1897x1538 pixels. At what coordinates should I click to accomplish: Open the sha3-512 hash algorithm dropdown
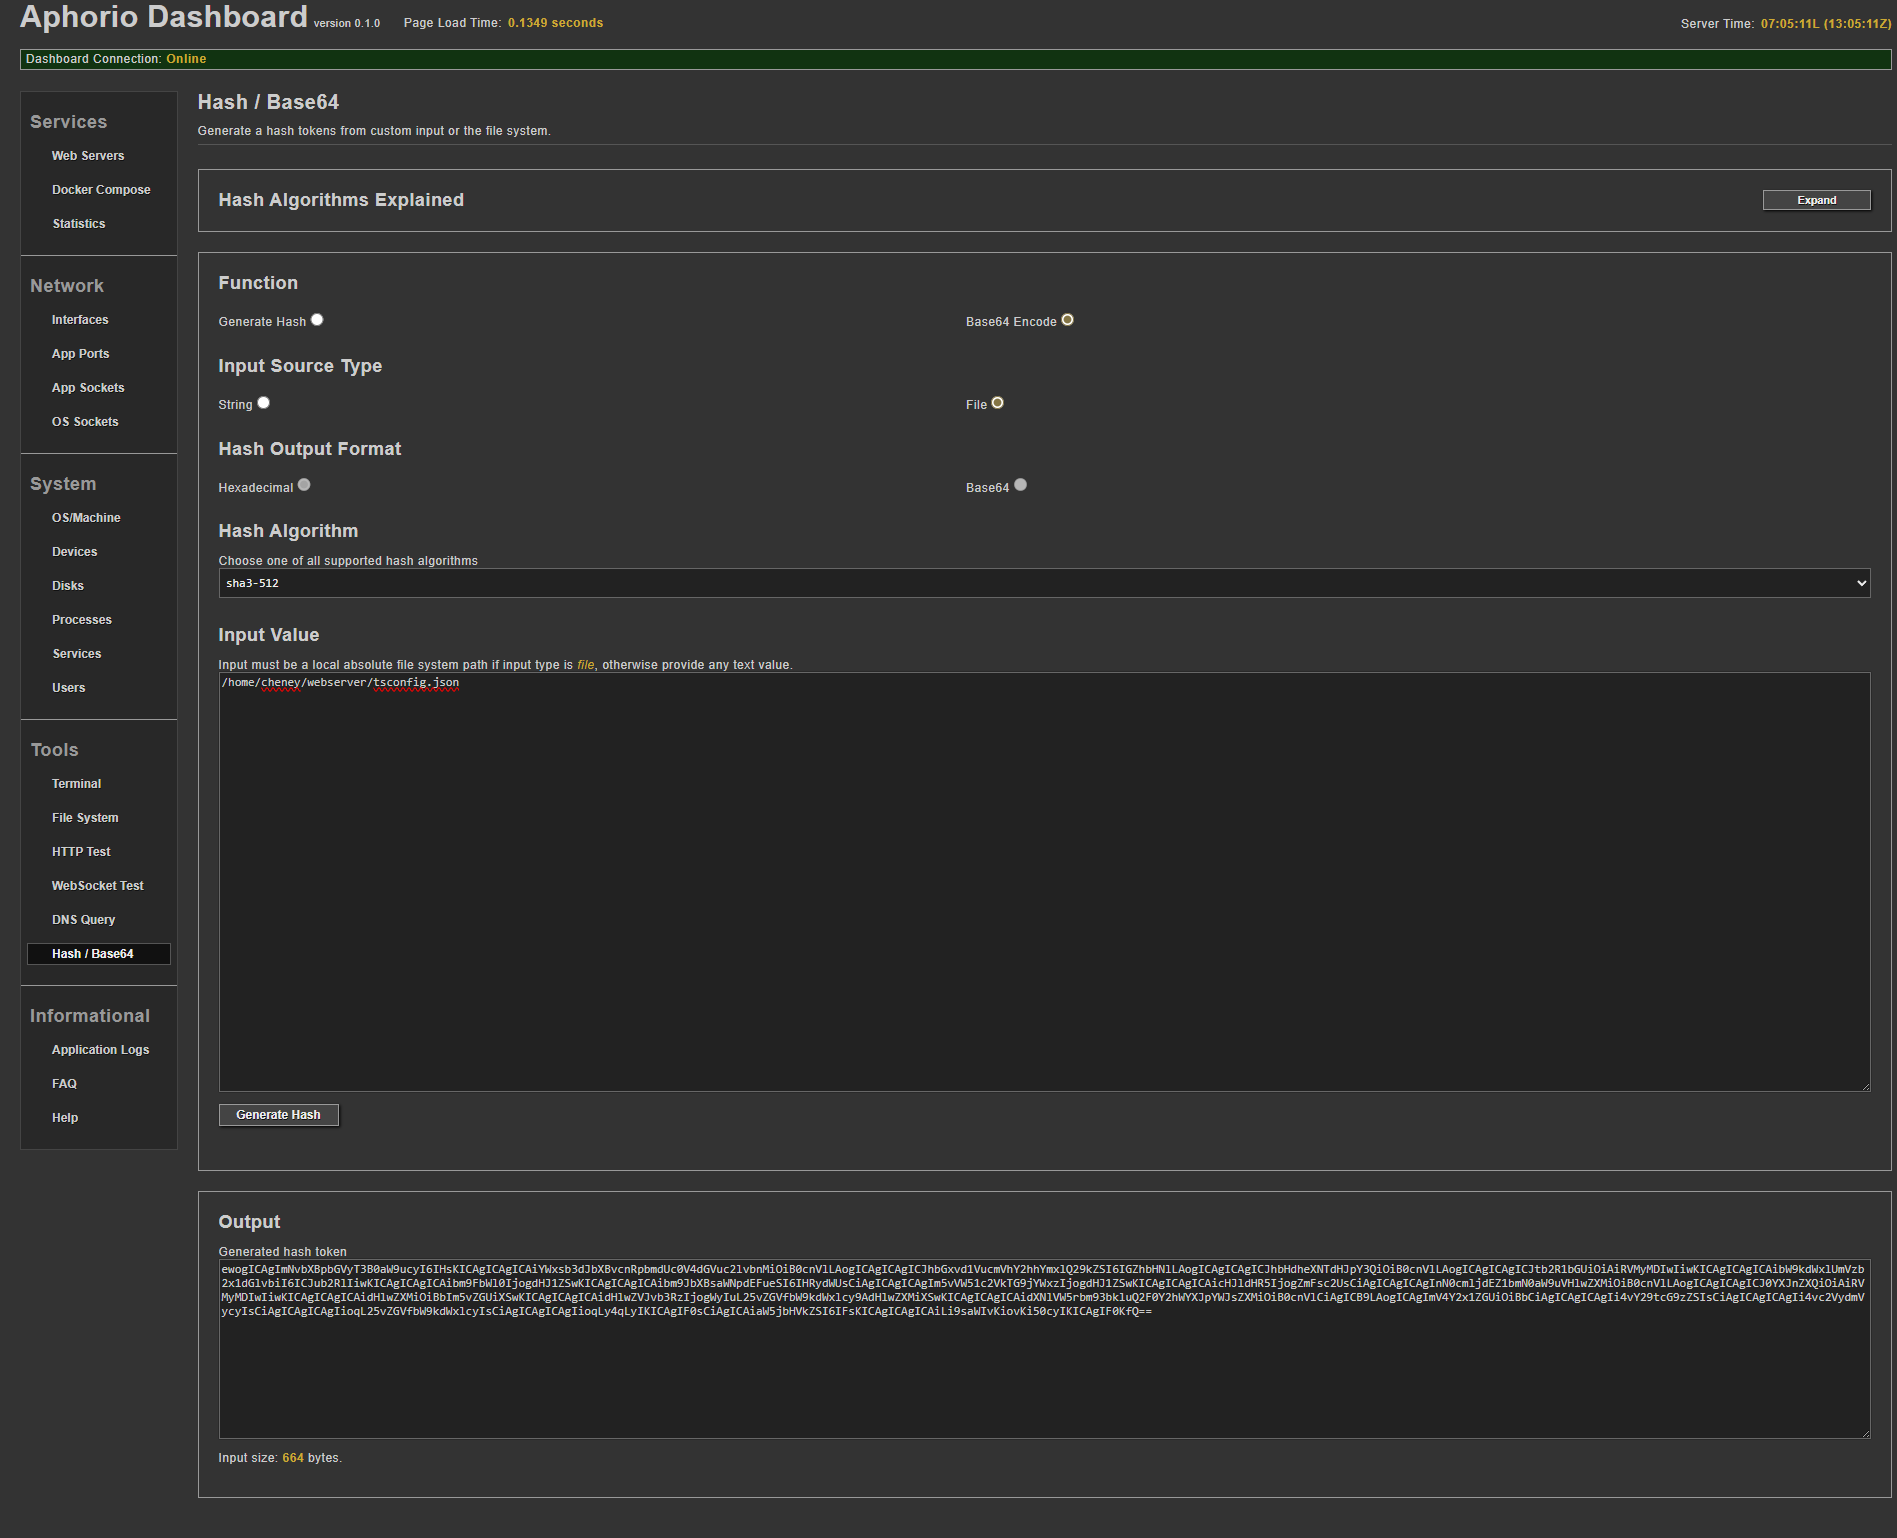point(1043,583)
